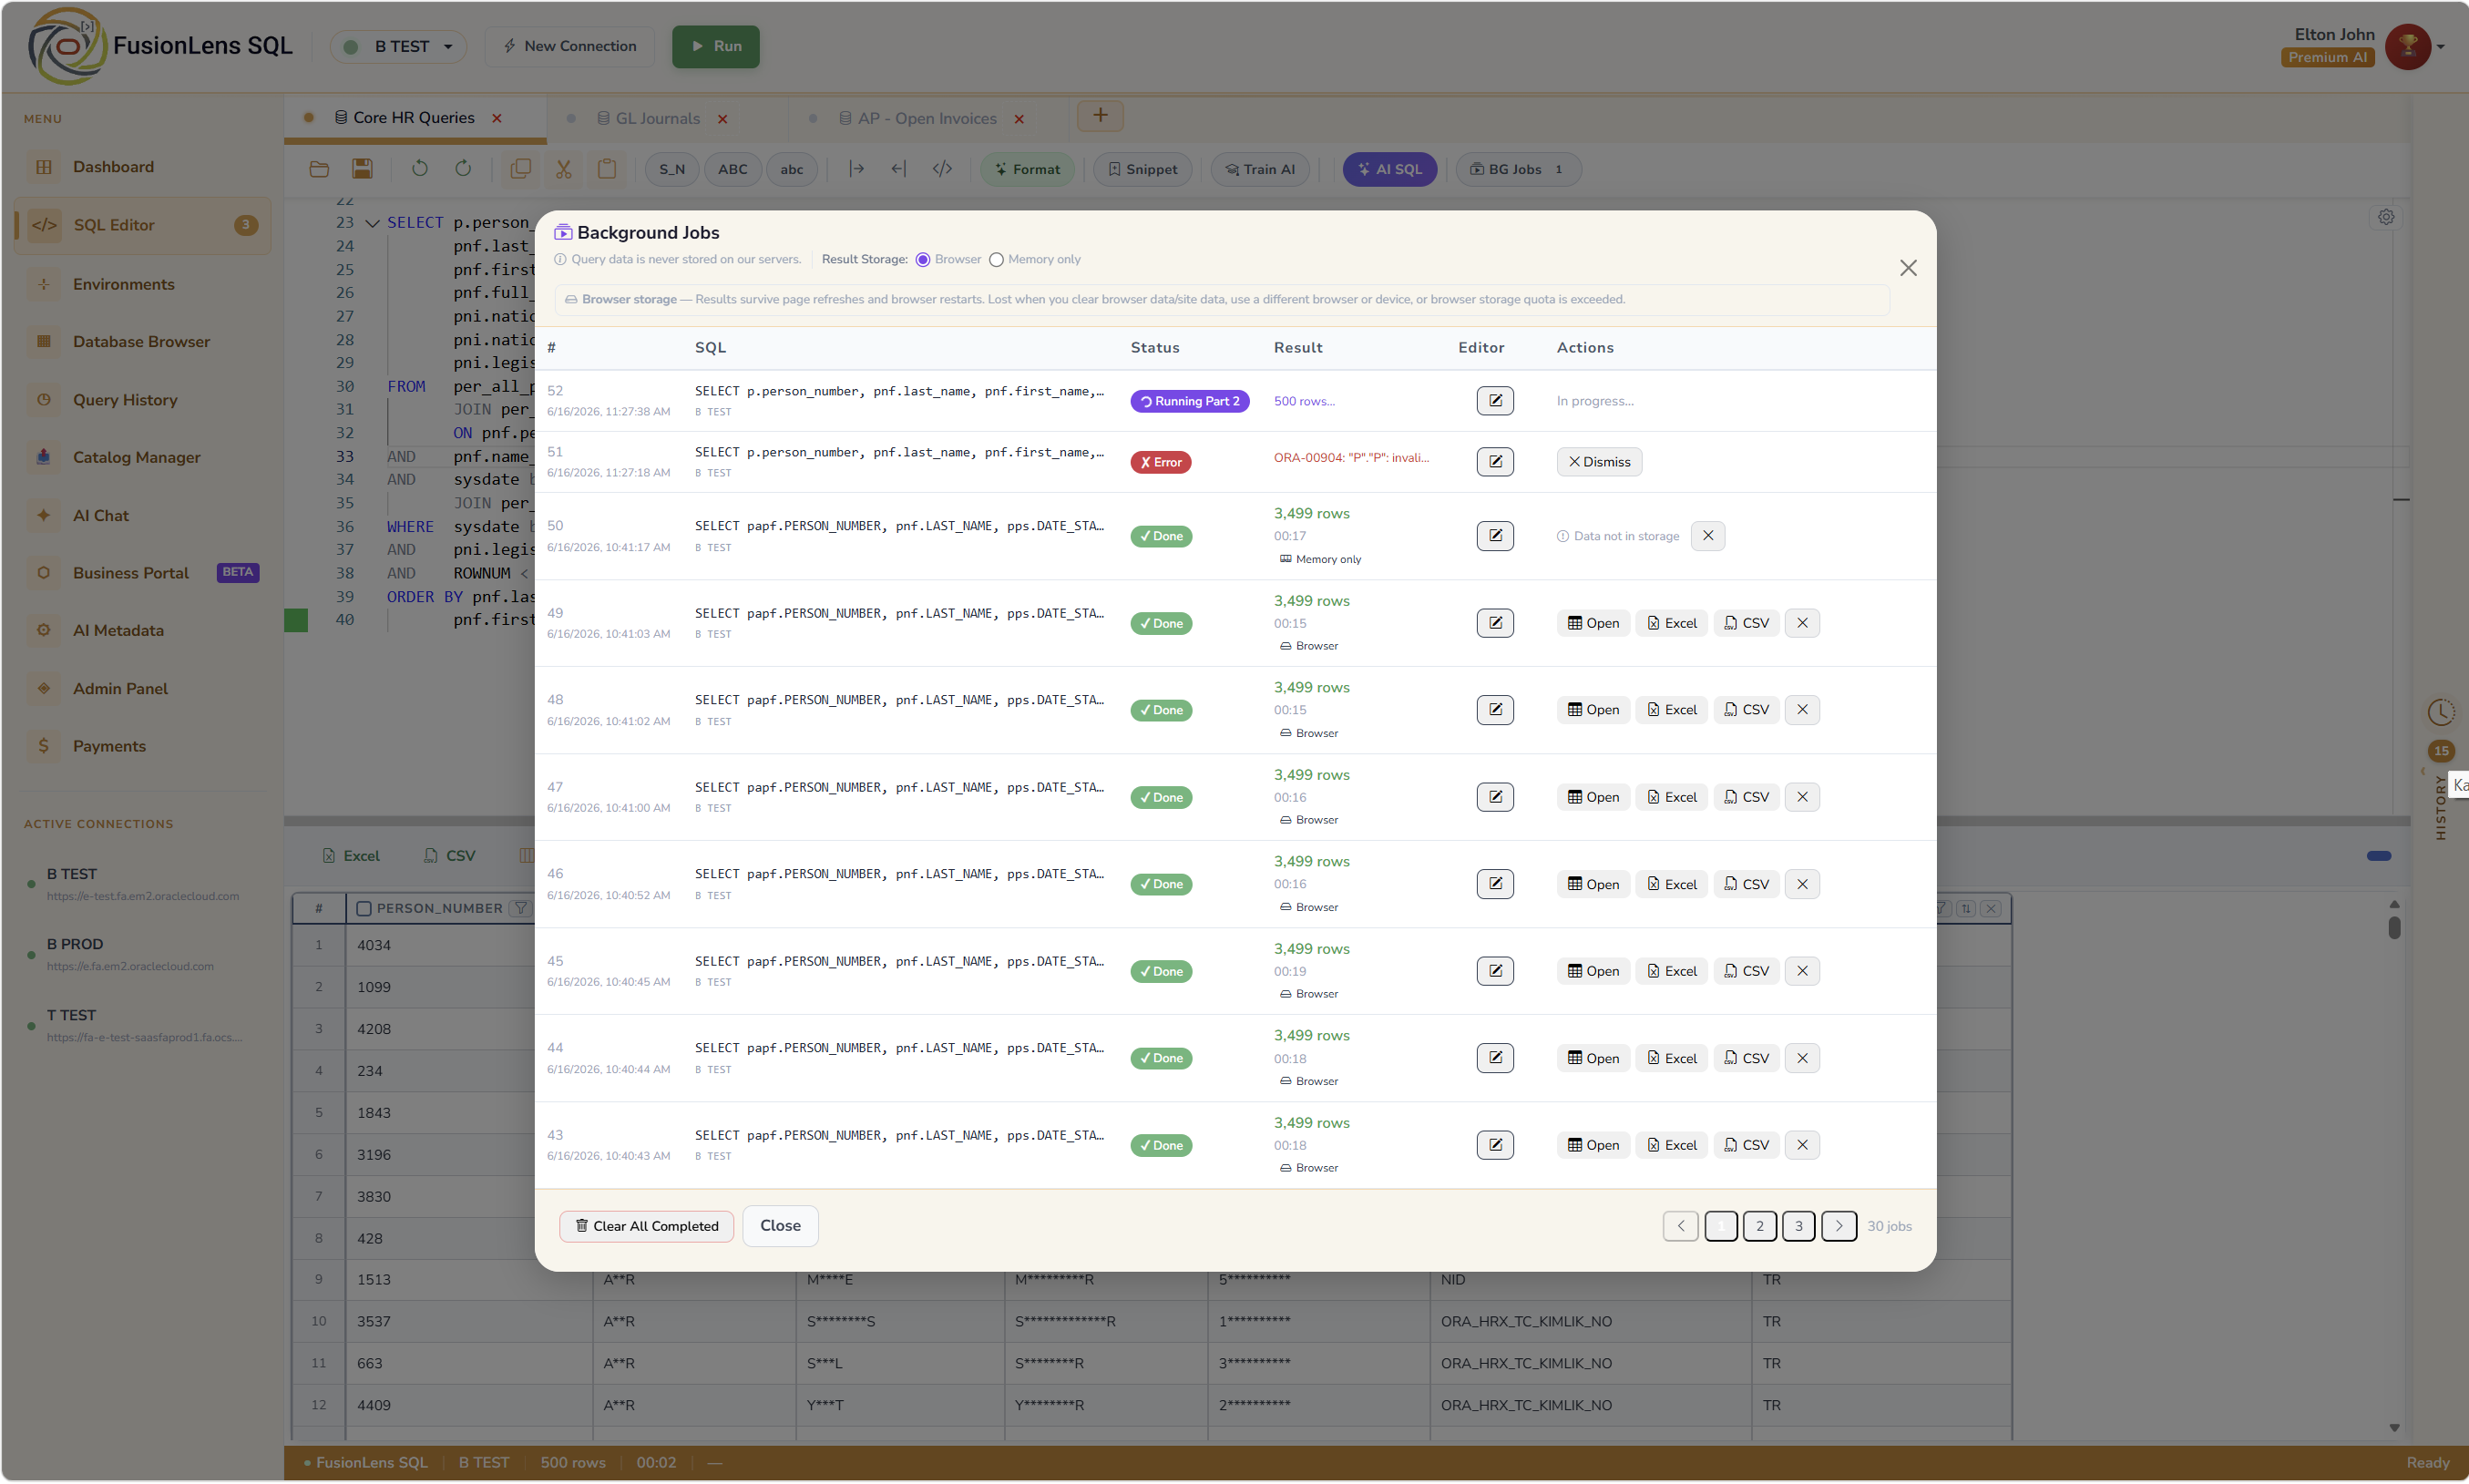
Task: Open the B TEST connection dropdown
Action: click(x=398, y=46)
